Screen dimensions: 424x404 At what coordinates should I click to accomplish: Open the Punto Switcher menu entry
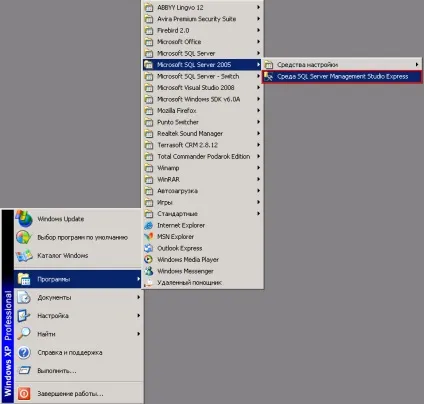pyautogui.click(x=203, y=122)
